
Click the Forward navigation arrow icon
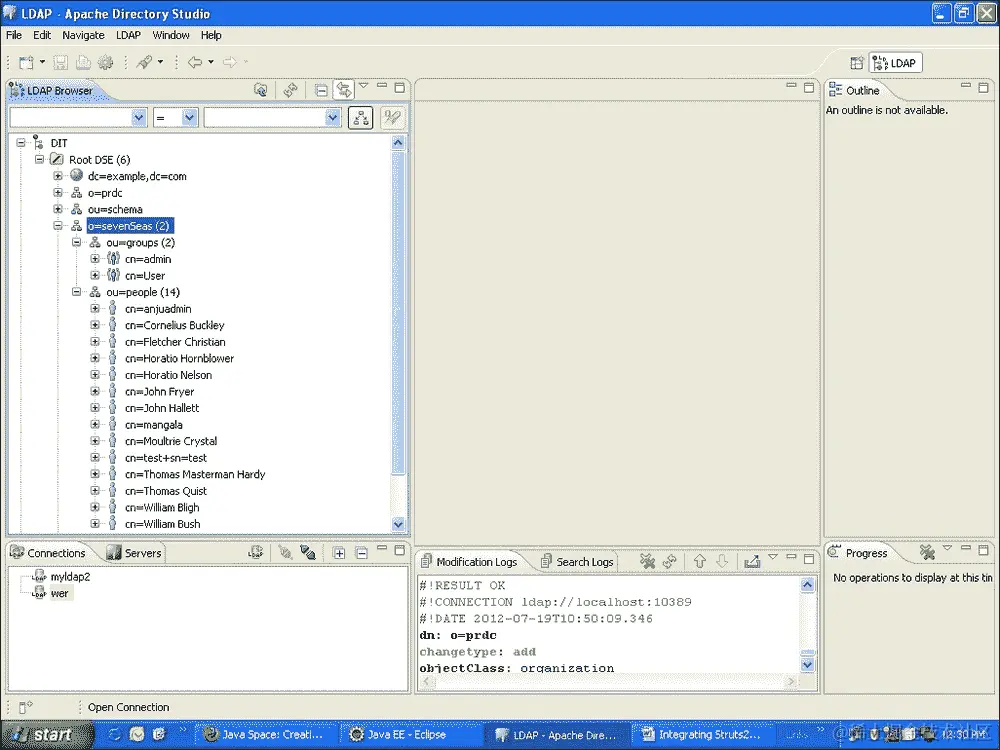(x=230, y=62)
